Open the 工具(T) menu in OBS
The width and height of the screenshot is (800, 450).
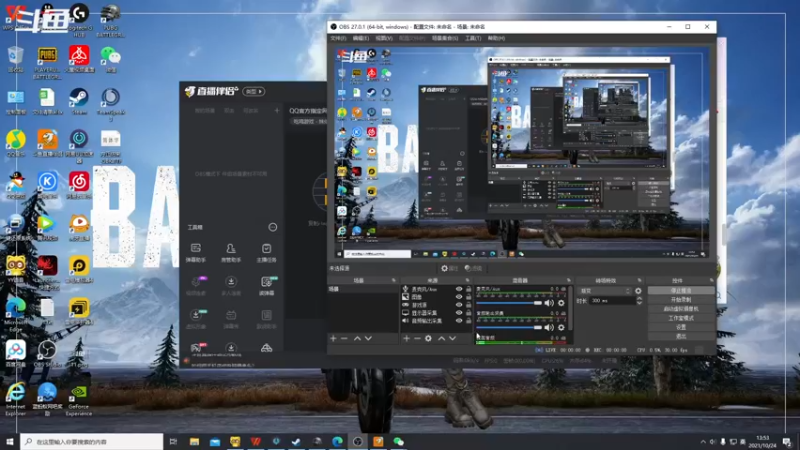click(x=473, y=38)
